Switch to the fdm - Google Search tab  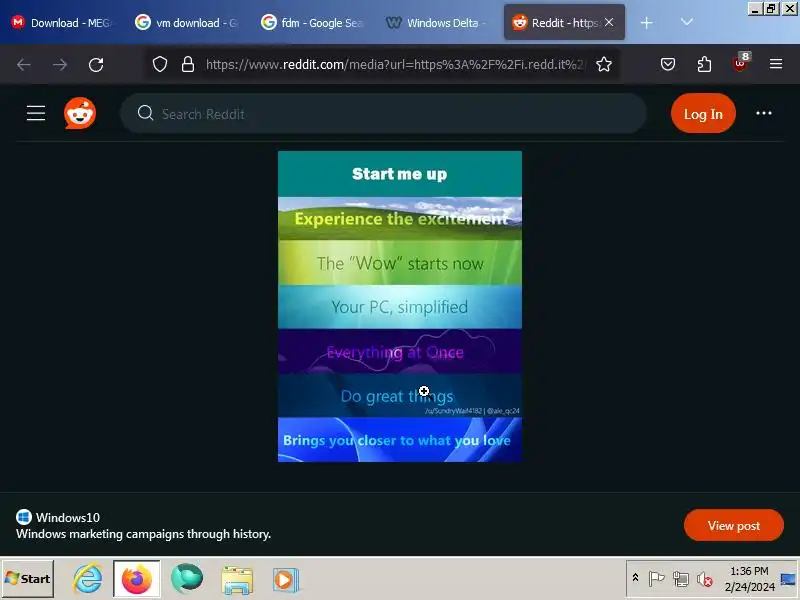point(313,22)
